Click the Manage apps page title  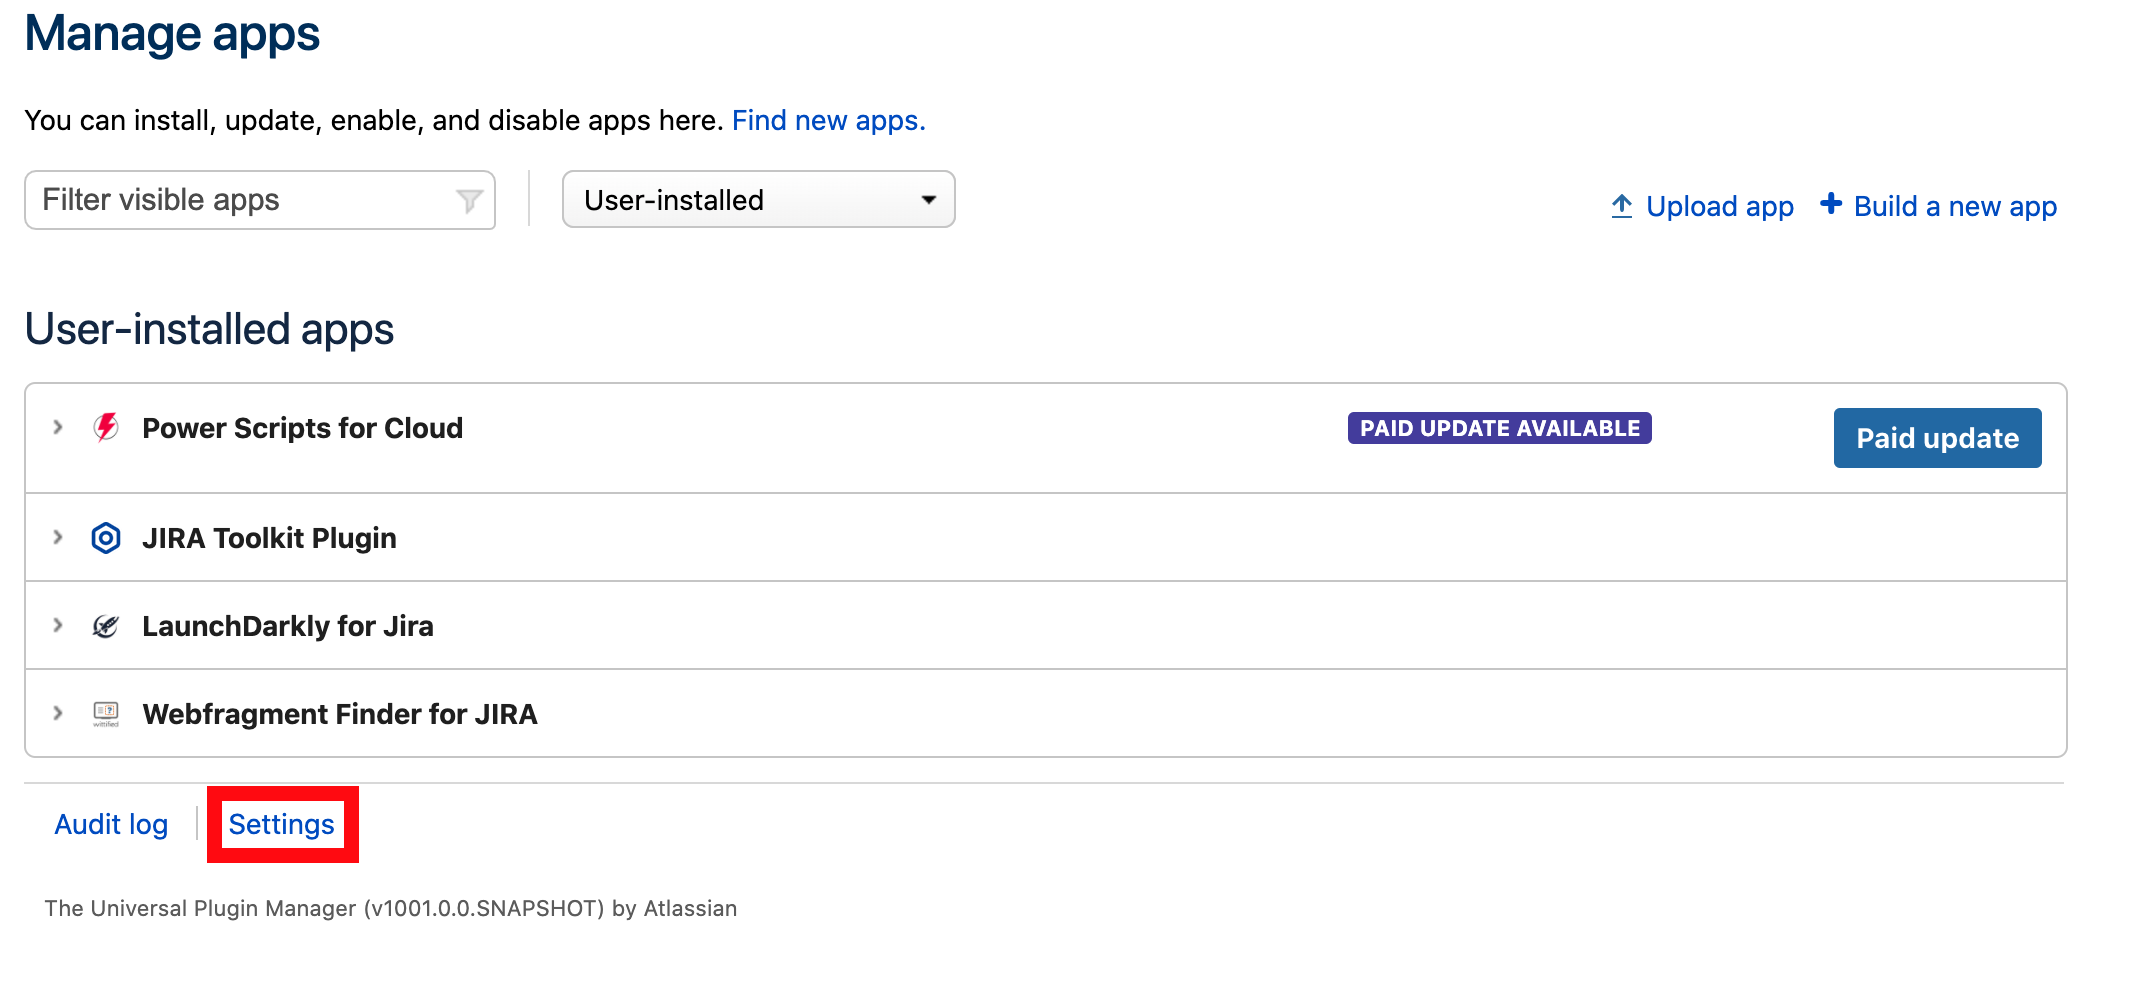tap(172, 34)
